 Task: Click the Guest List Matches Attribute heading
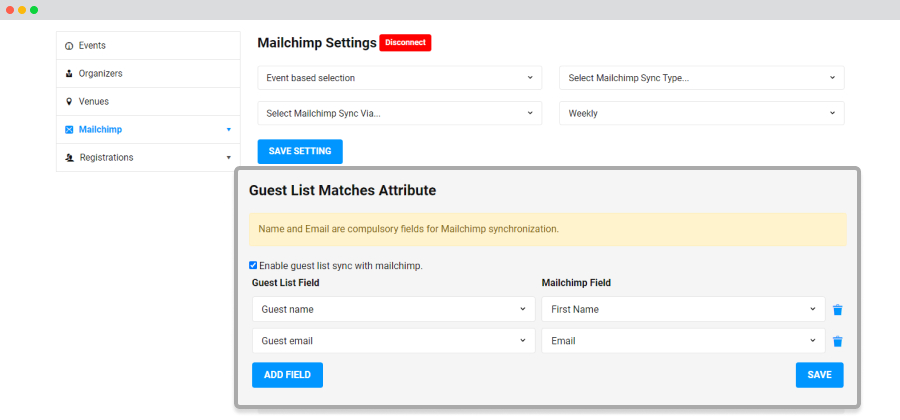point(342,190)
